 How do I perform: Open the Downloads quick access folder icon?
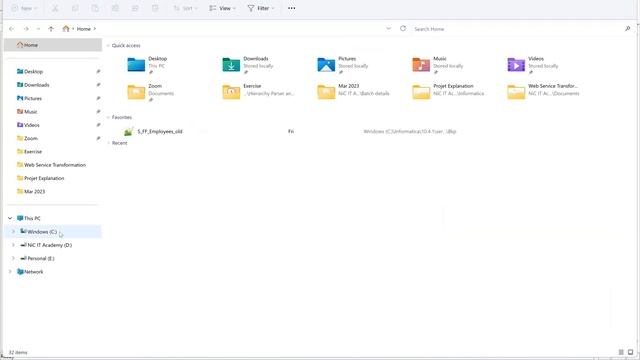[x=231, y=64]
